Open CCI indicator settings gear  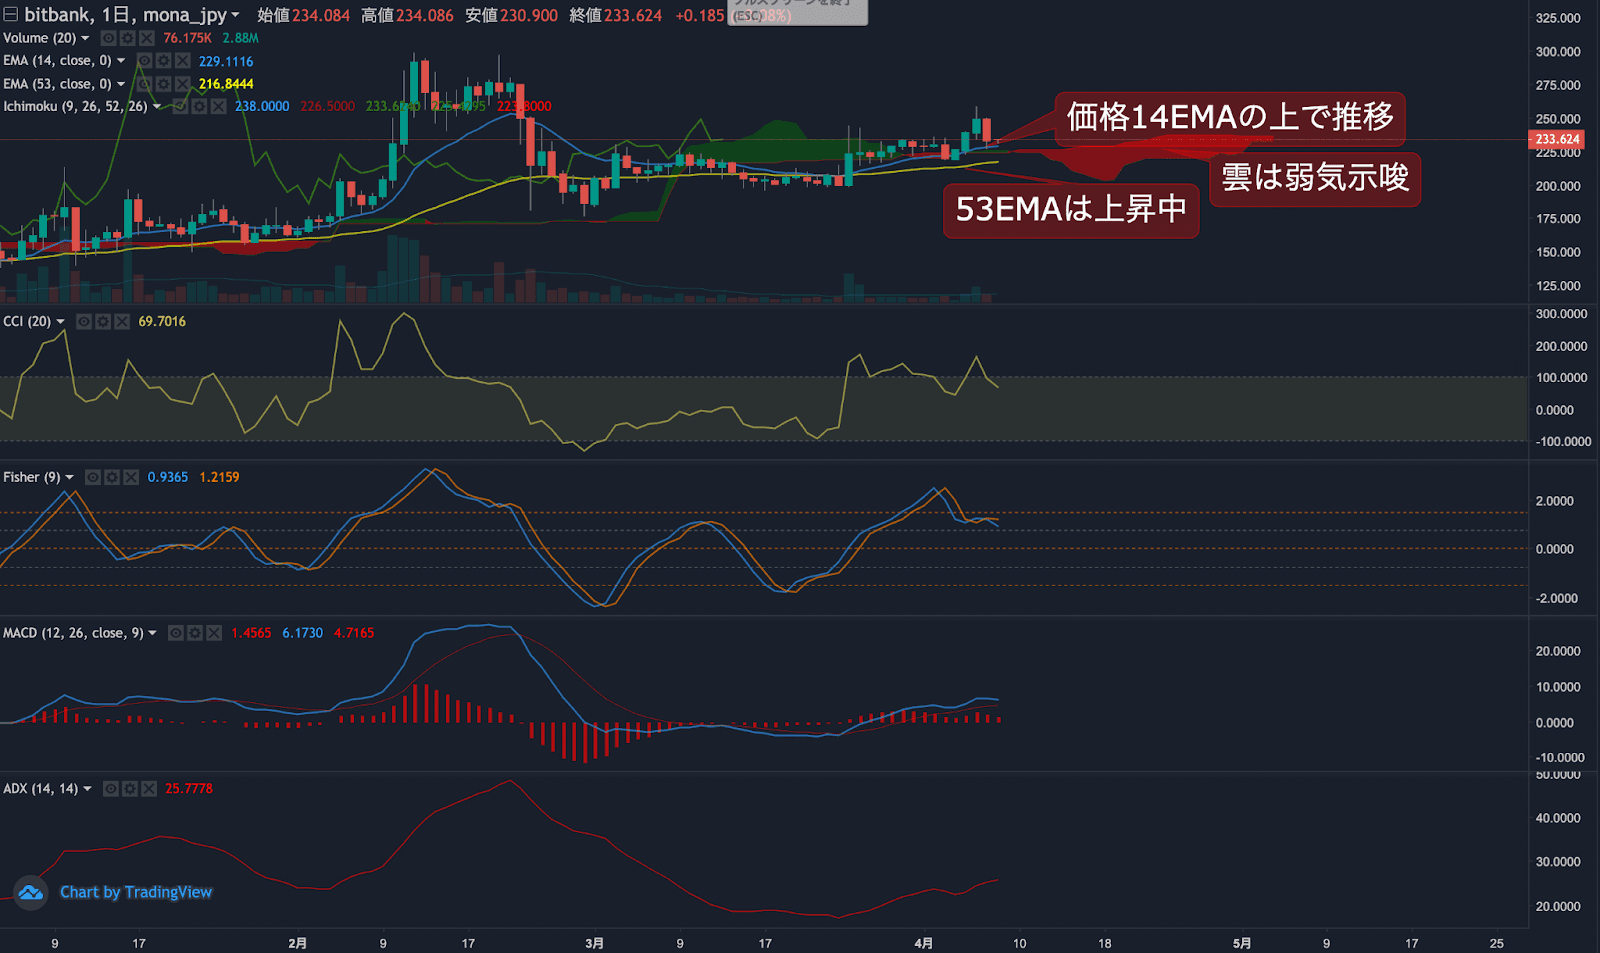[x=103, y=321]
